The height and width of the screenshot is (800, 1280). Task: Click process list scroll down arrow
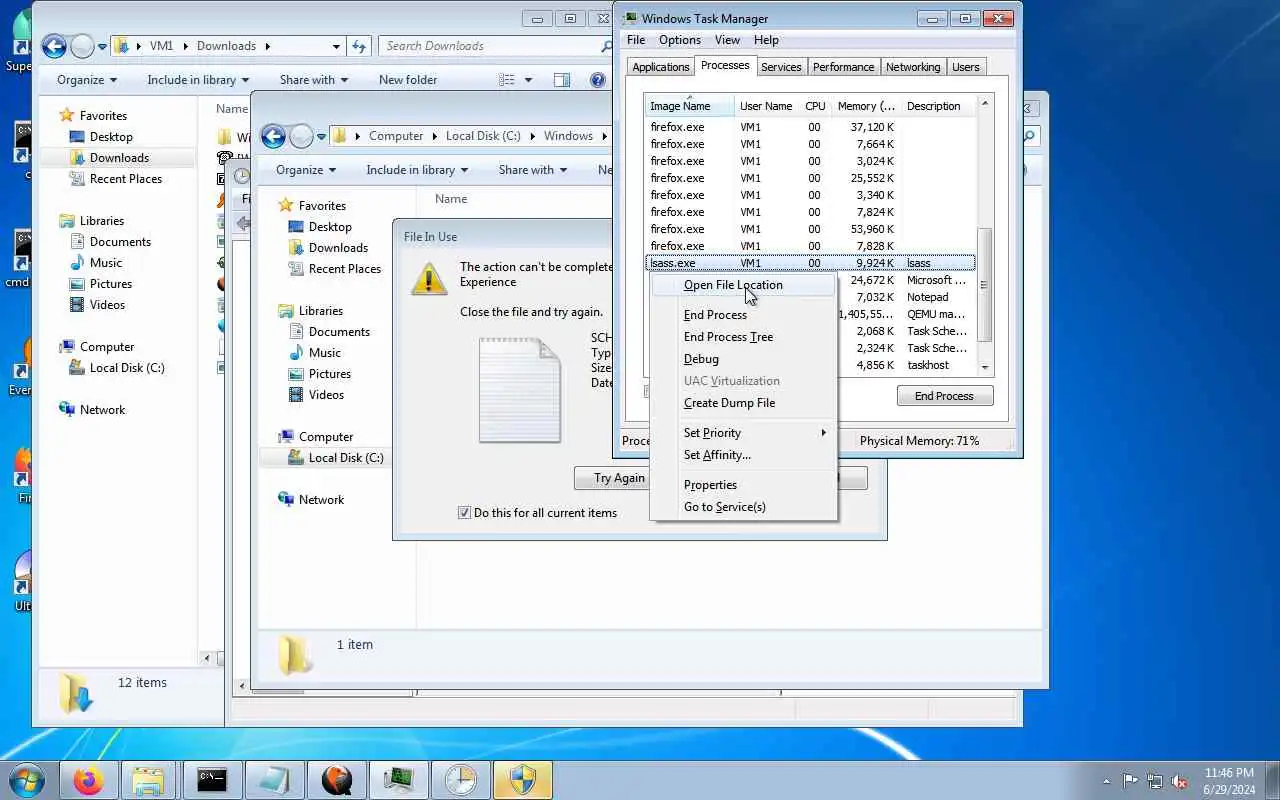(x=985, y=367)
